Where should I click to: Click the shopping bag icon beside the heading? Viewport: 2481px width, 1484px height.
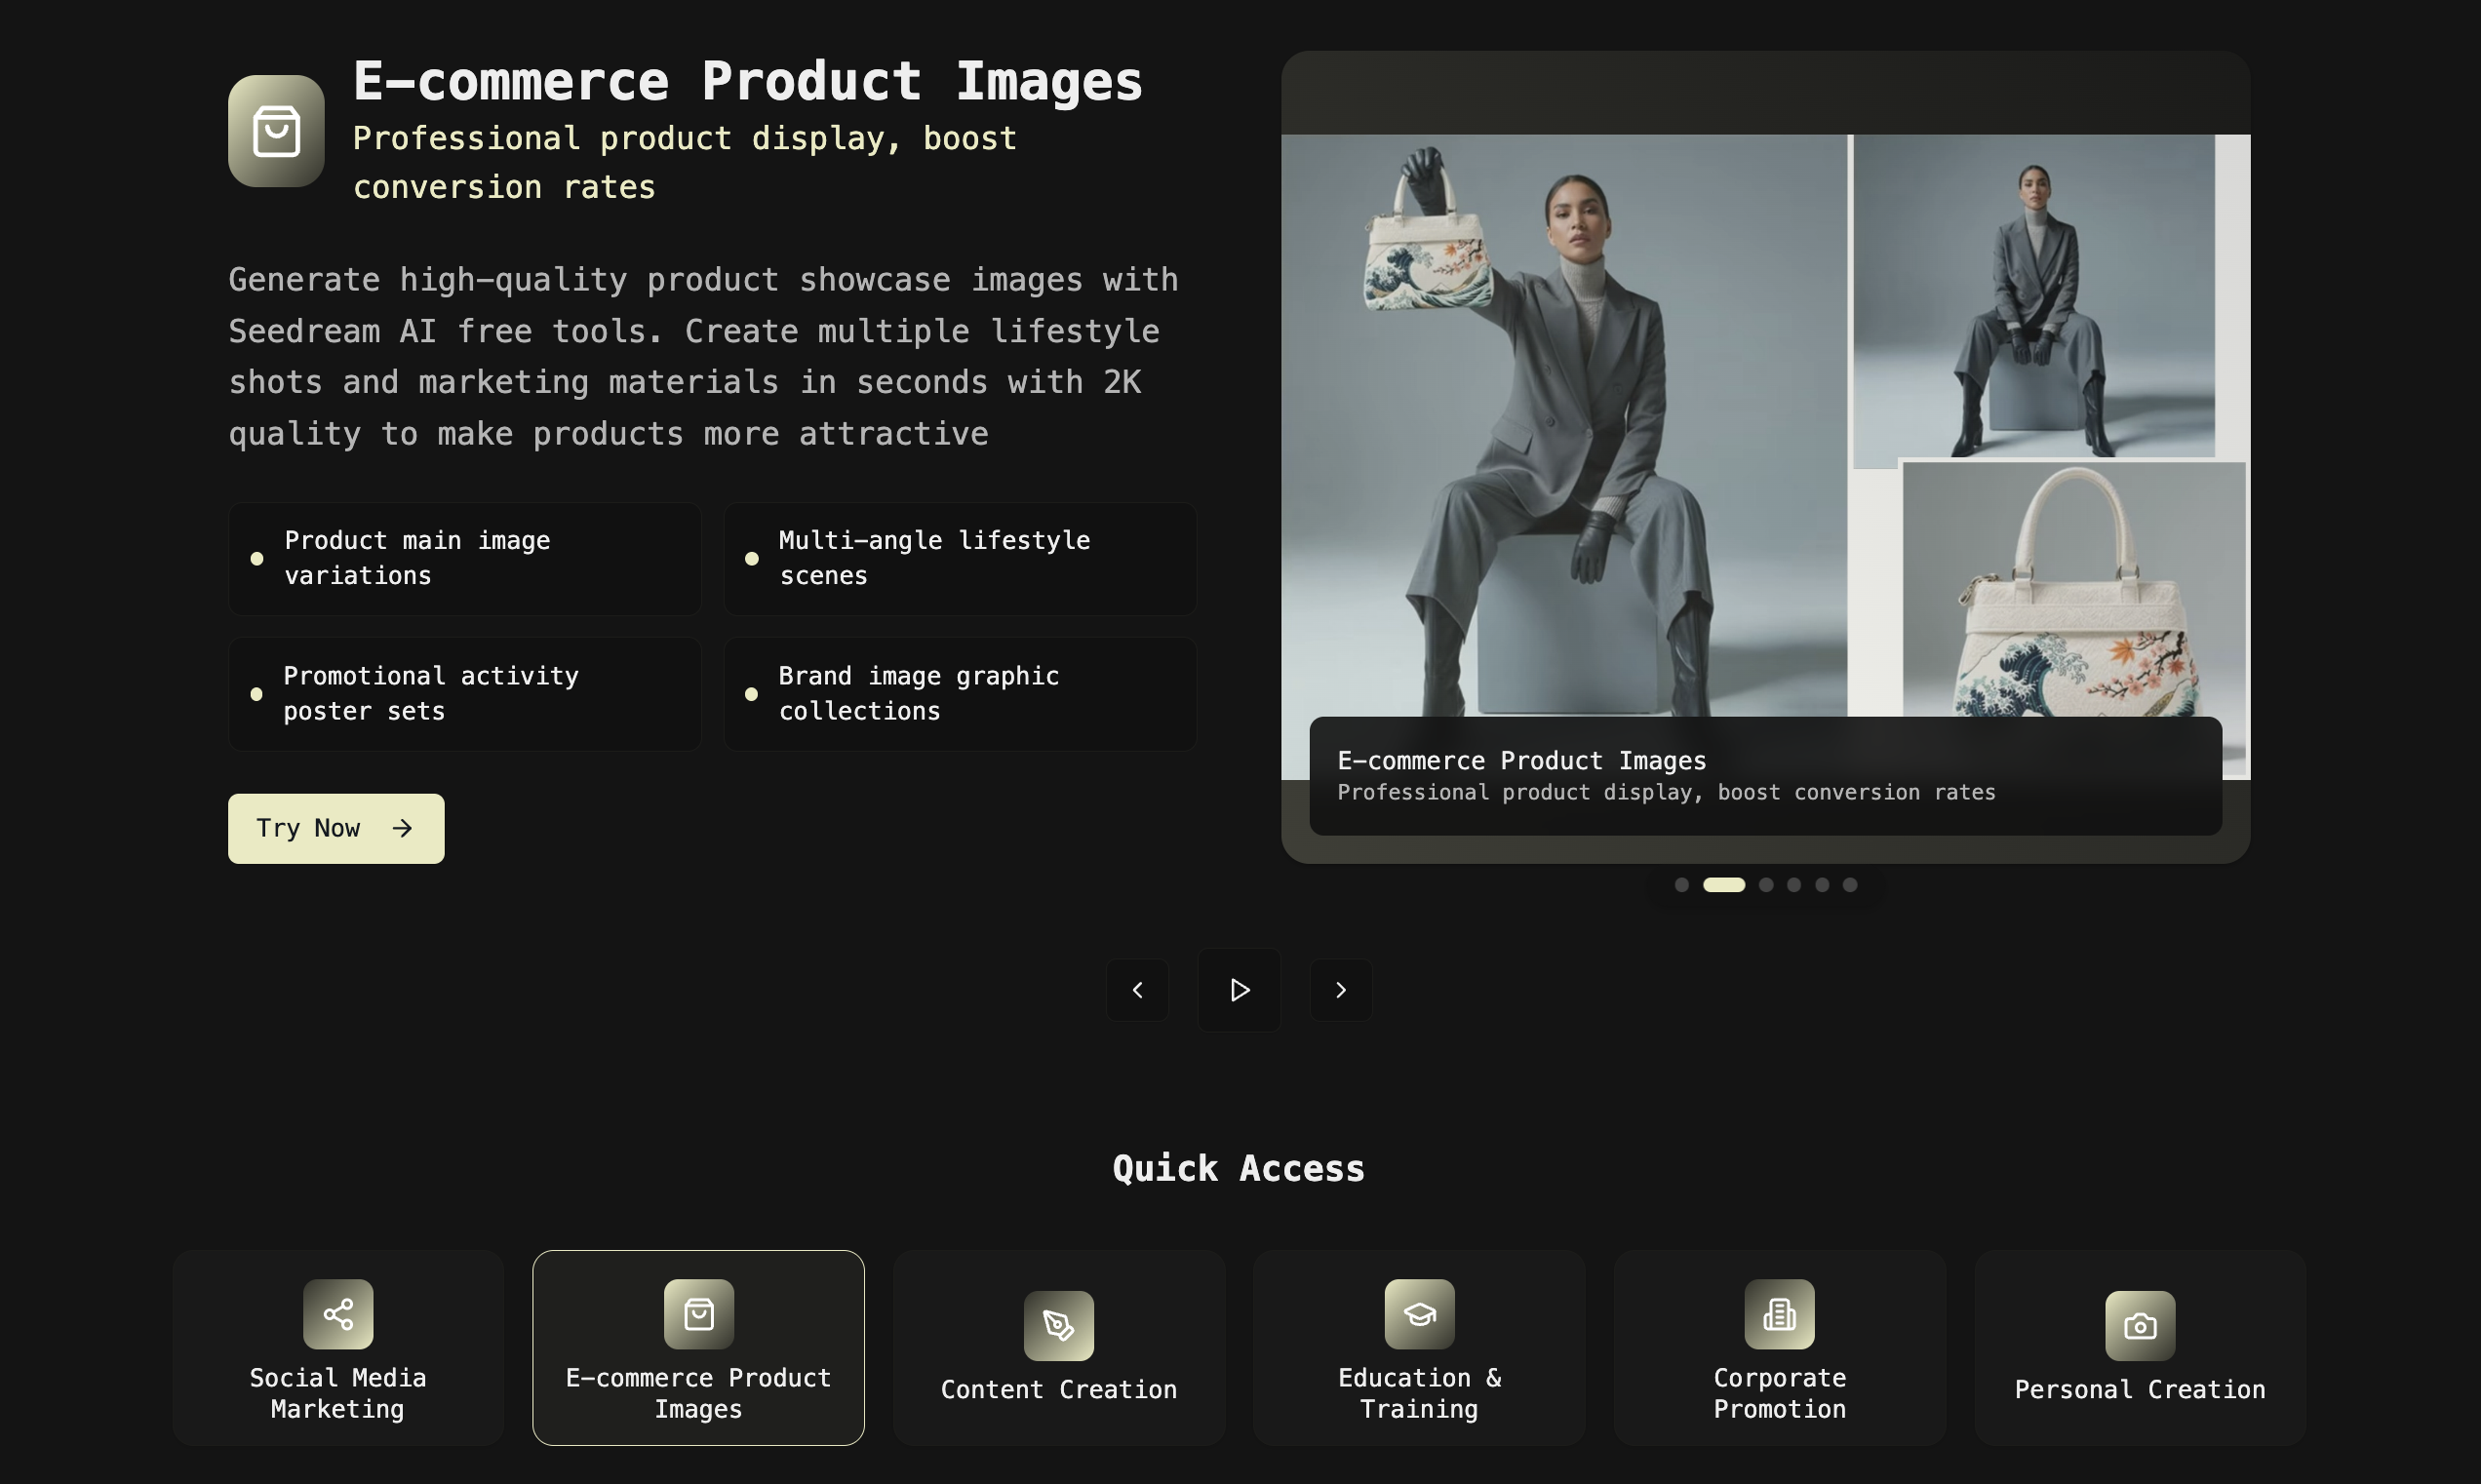point(276,131)
